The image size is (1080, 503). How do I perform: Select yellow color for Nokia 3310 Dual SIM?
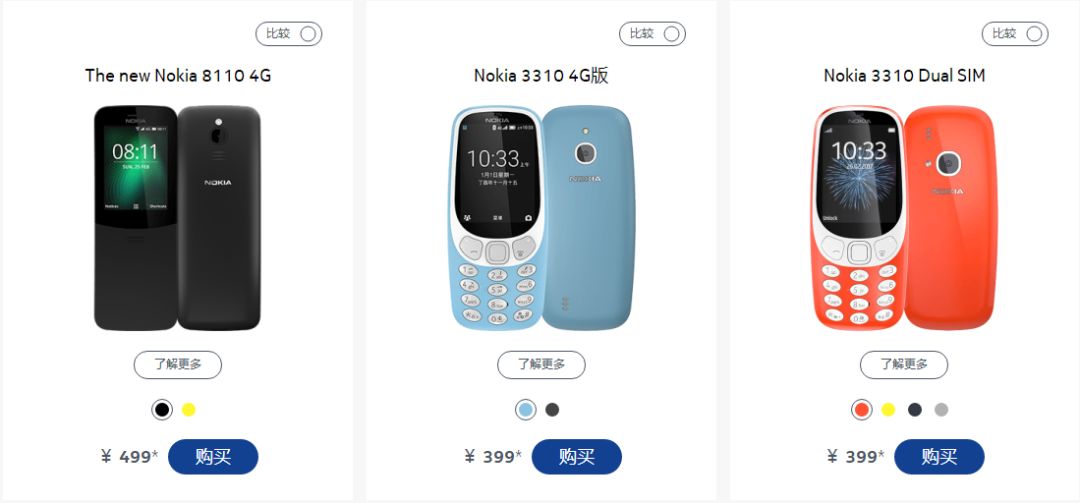pos(889,410)
